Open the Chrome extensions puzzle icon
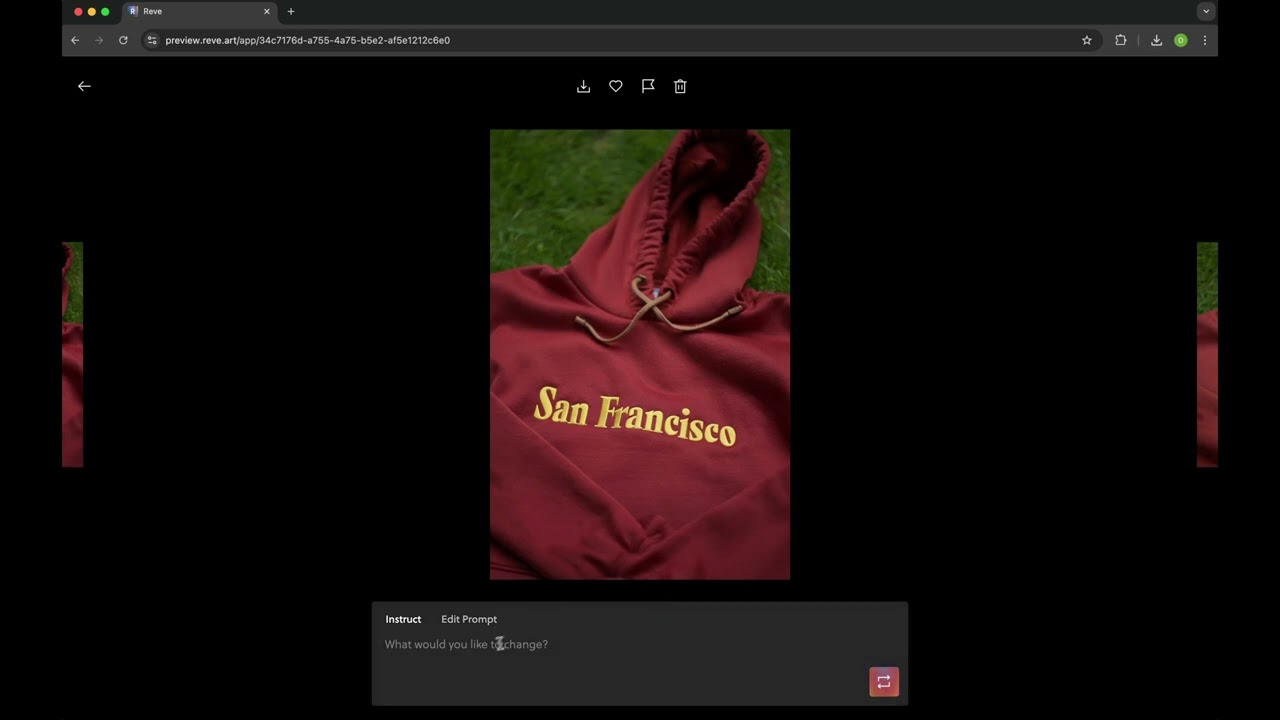This screenshot has width=1280, height=720. pyautogui.click(x=1120, y=40)
